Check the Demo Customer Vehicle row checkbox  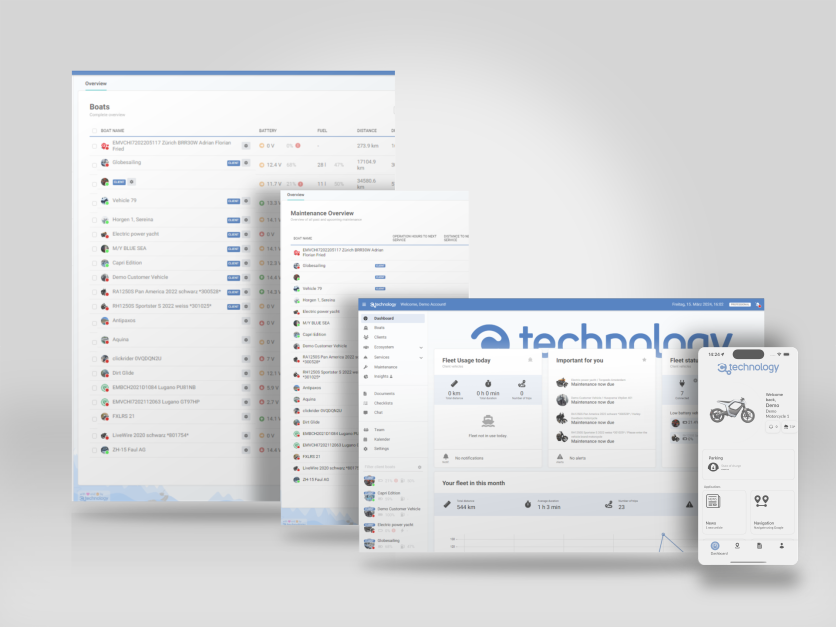(94, 278)
